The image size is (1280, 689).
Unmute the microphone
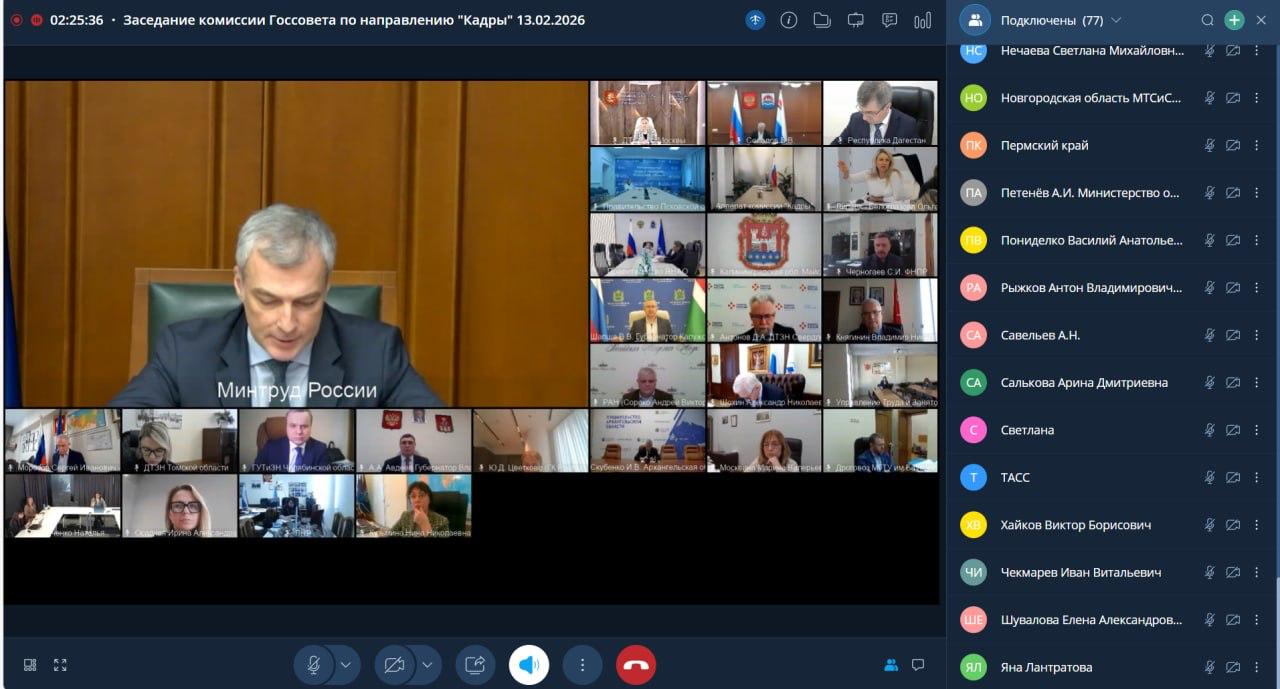coord(313,665)
